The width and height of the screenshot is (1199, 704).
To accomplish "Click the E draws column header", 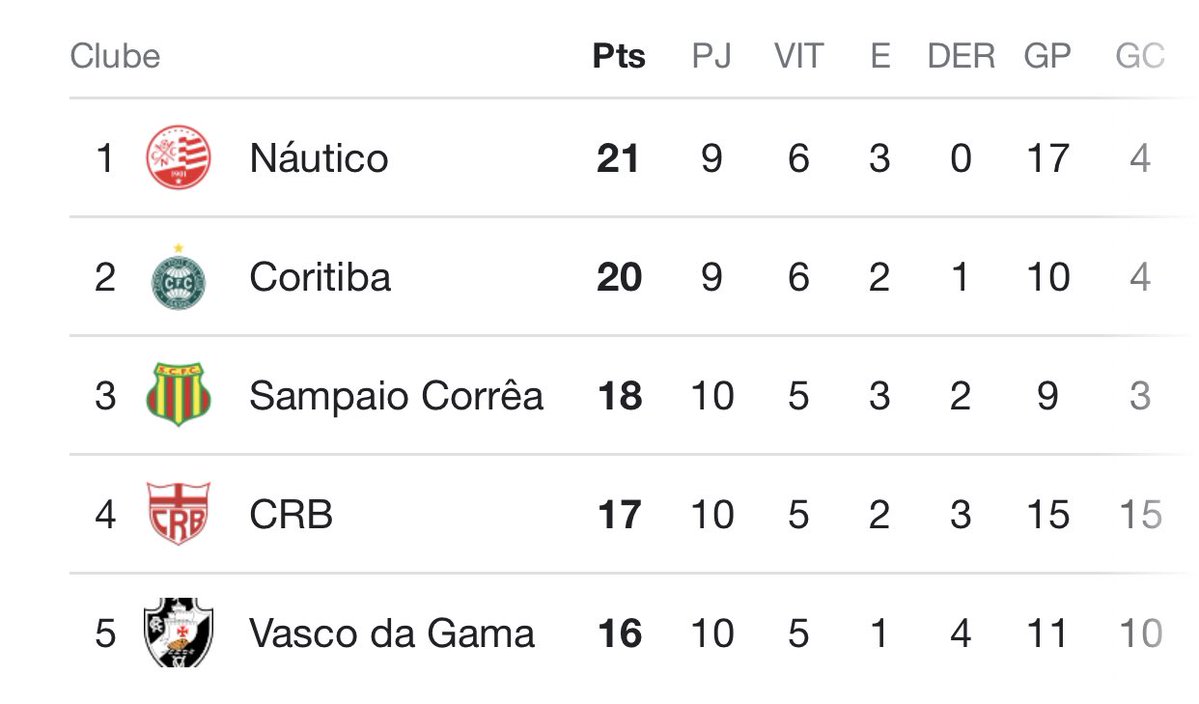I will [880, 56].
